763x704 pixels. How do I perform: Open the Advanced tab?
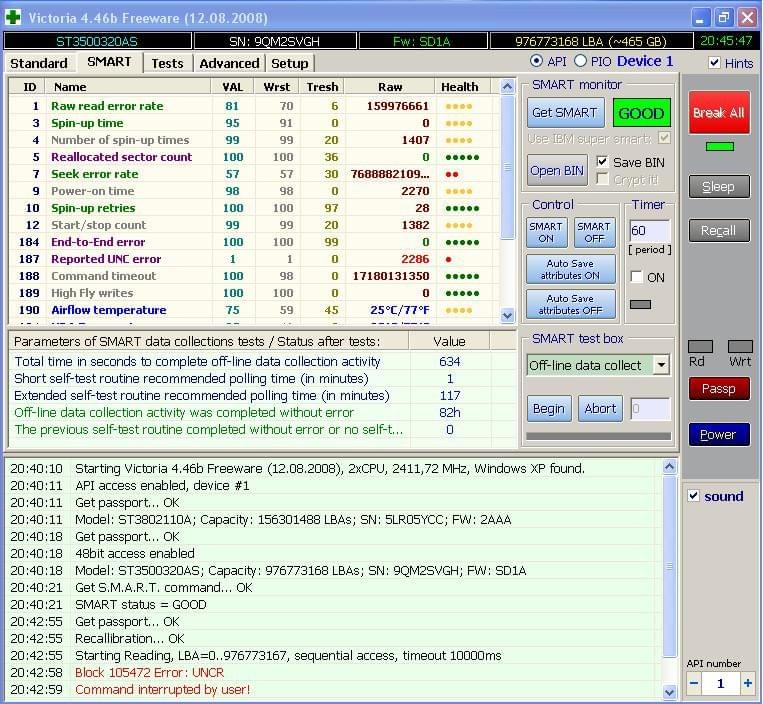click(x=229, y=63)
